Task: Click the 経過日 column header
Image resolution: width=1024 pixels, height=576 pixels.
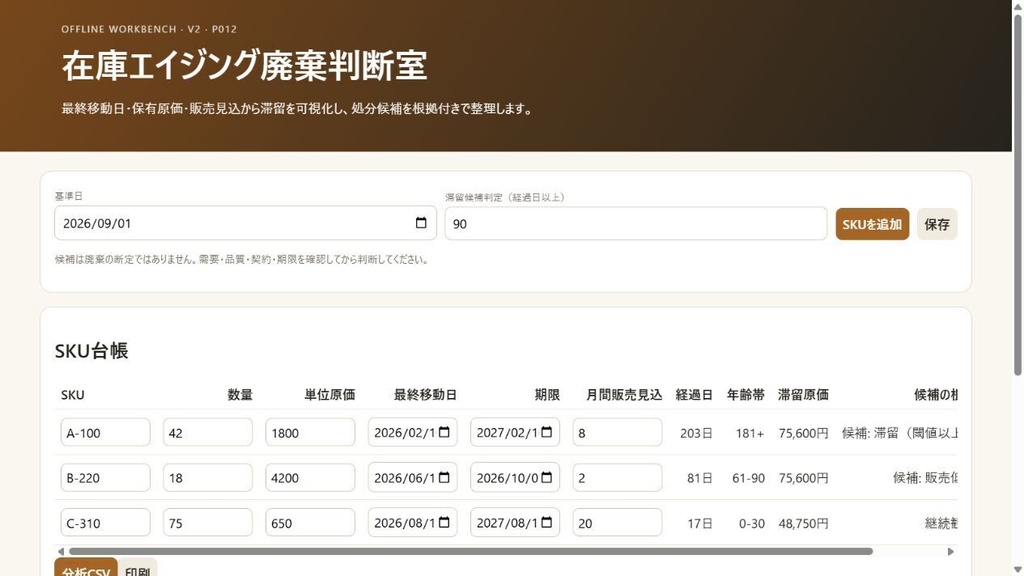Action: click(694, 394)
